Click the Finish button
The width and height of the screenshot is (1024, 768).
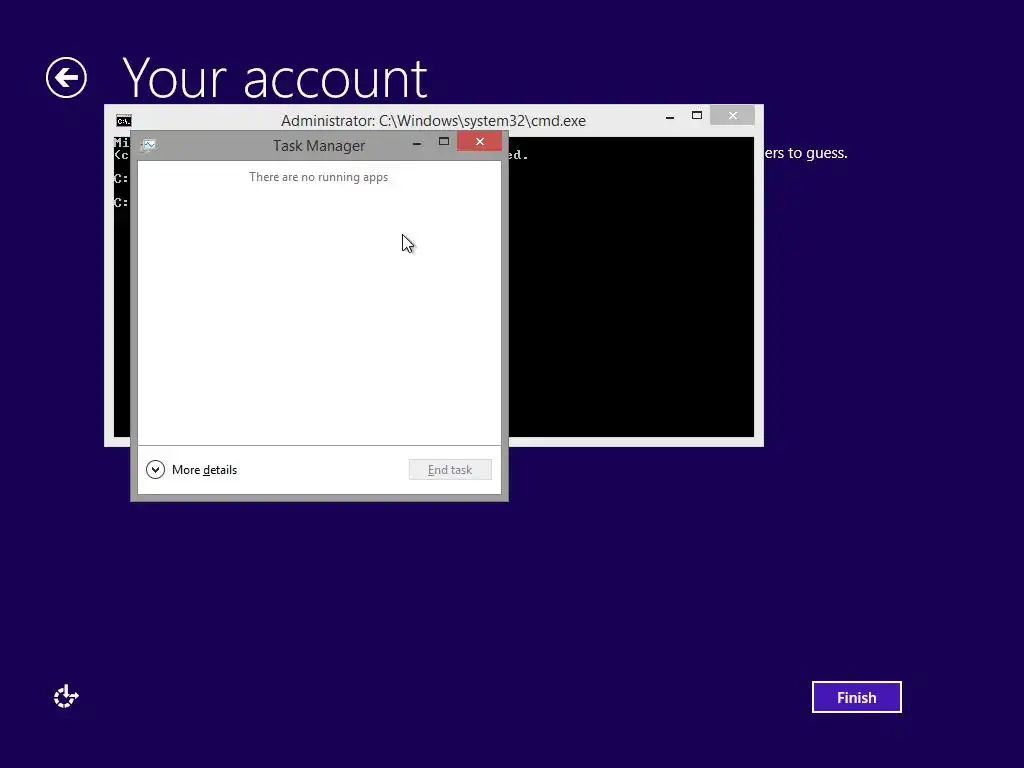coord(856,697)
